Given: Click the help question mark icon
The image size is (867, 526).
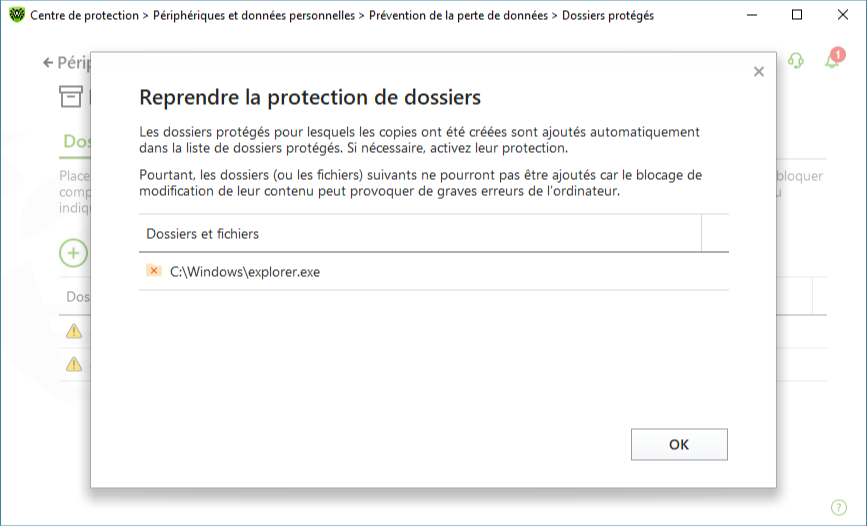Looking at the screenshot, I should pyautogui.click(x=839, y=507).
